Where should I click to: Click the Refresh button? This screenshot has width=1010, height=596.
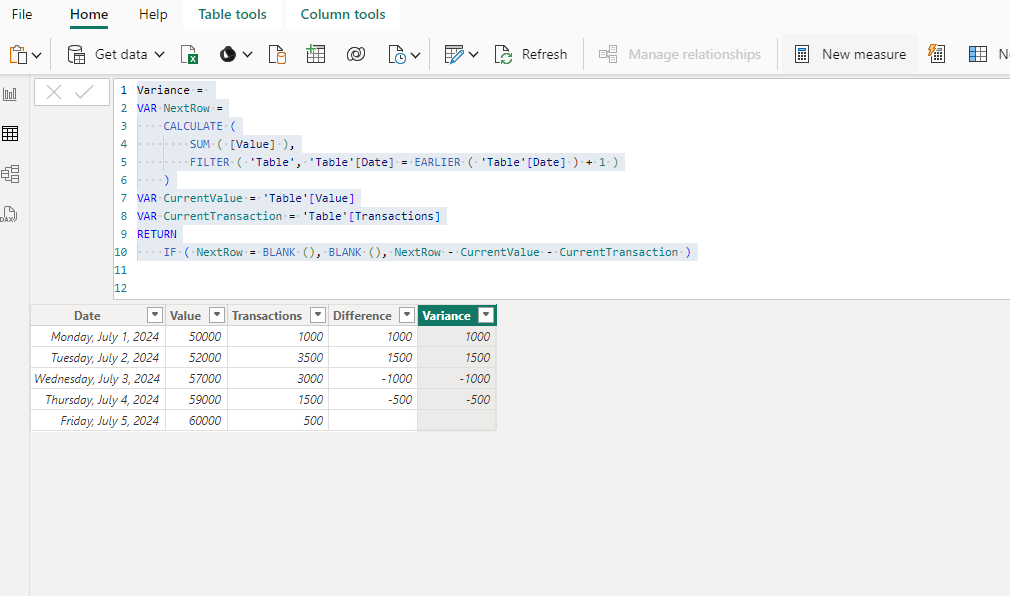(x=531, y=55)
